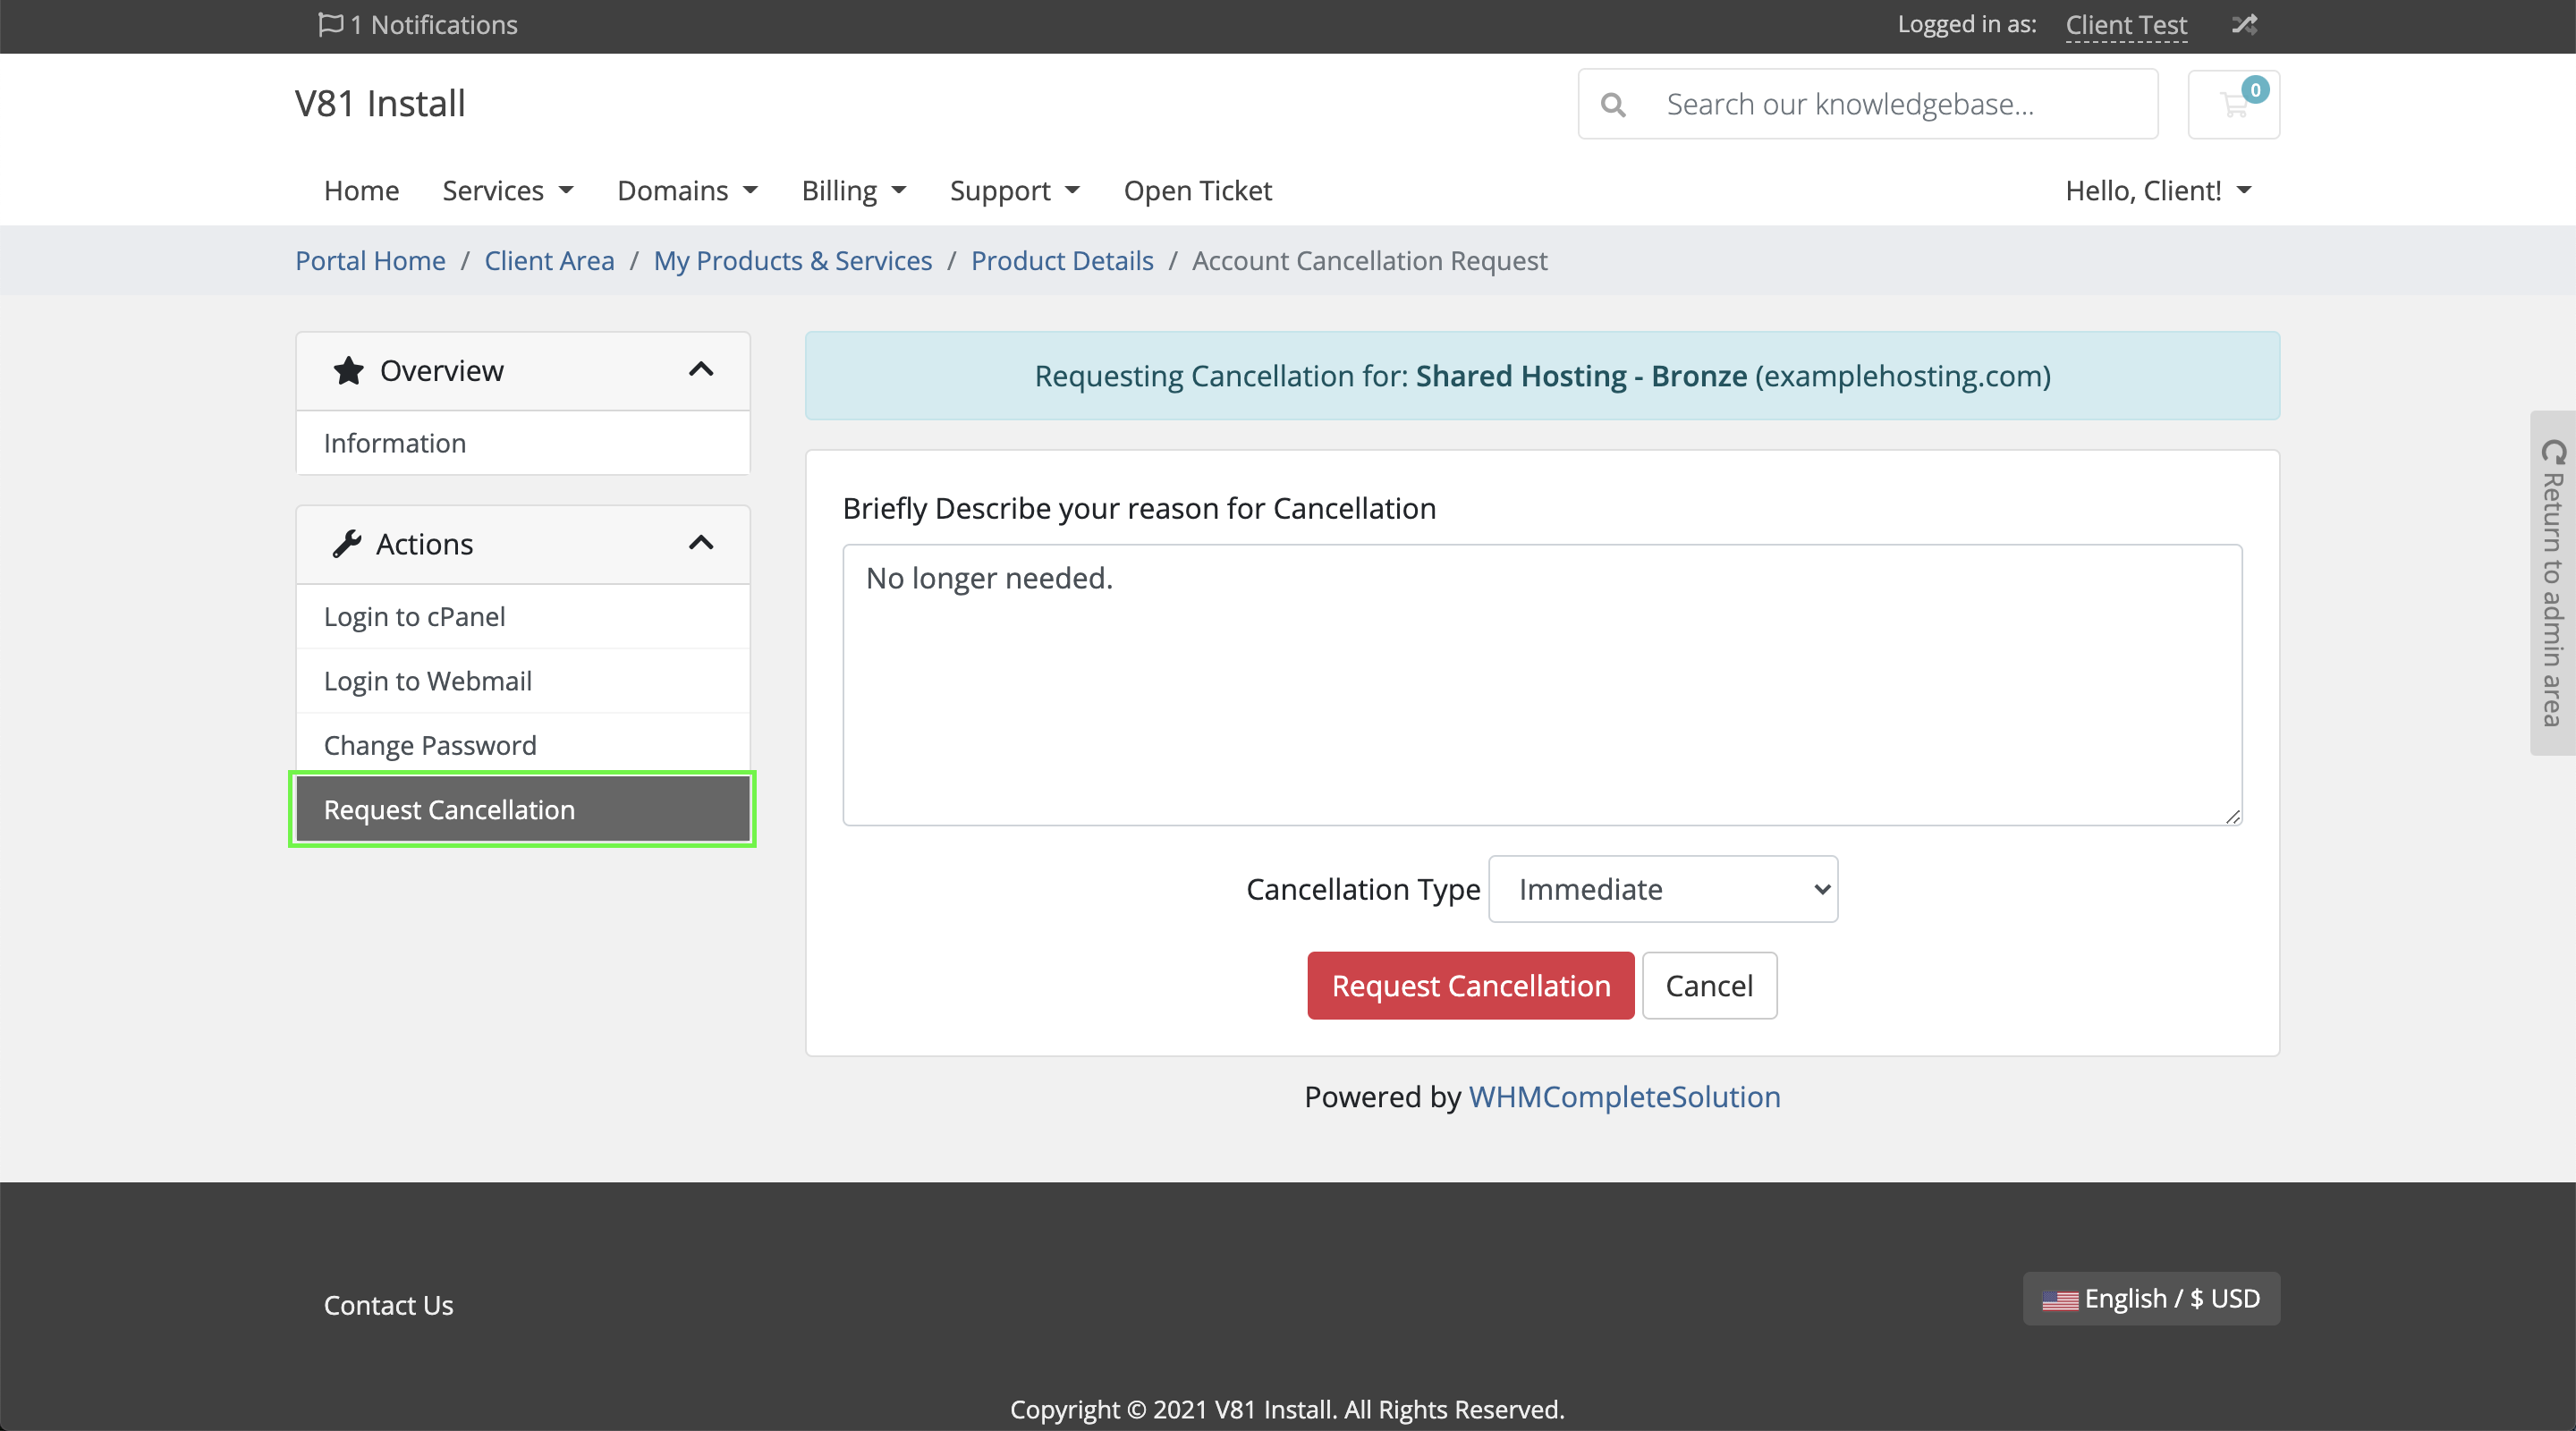Open the shopping cart icon

[x=2233, y=104]
